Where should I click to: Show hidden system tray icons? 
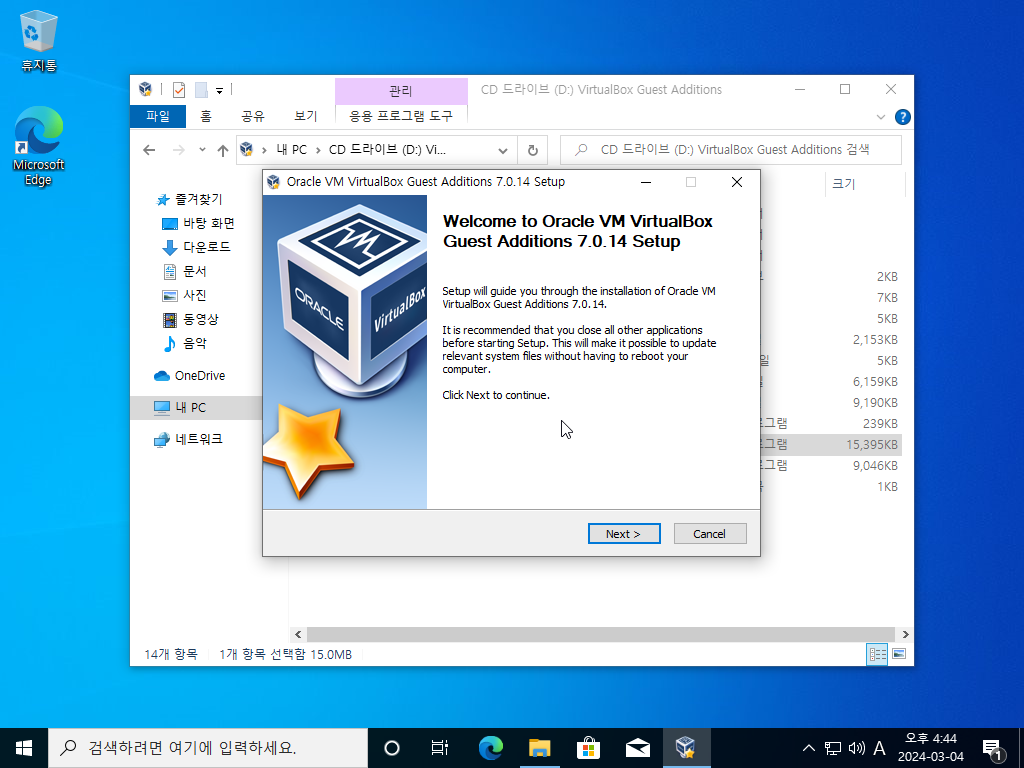click(x=808, y=748)
